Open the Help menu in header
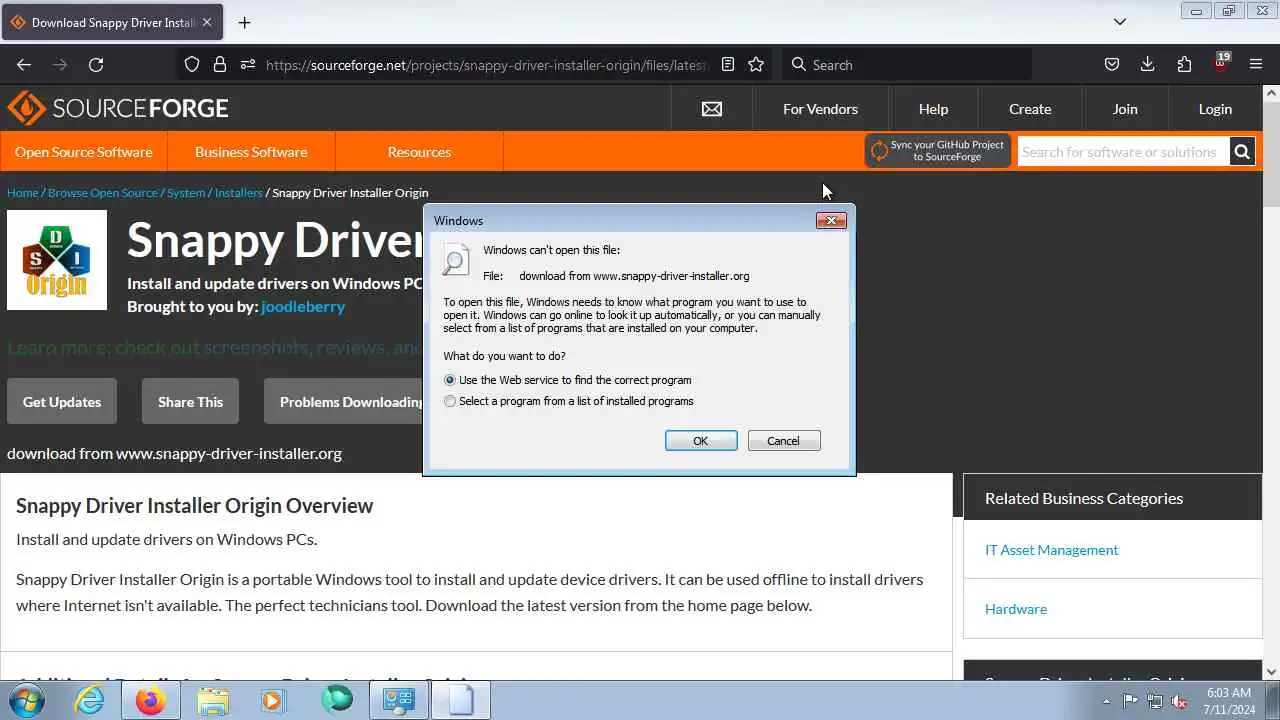Image resolution: width=1280 pixels, height=720 pixels. coord(933,109)
